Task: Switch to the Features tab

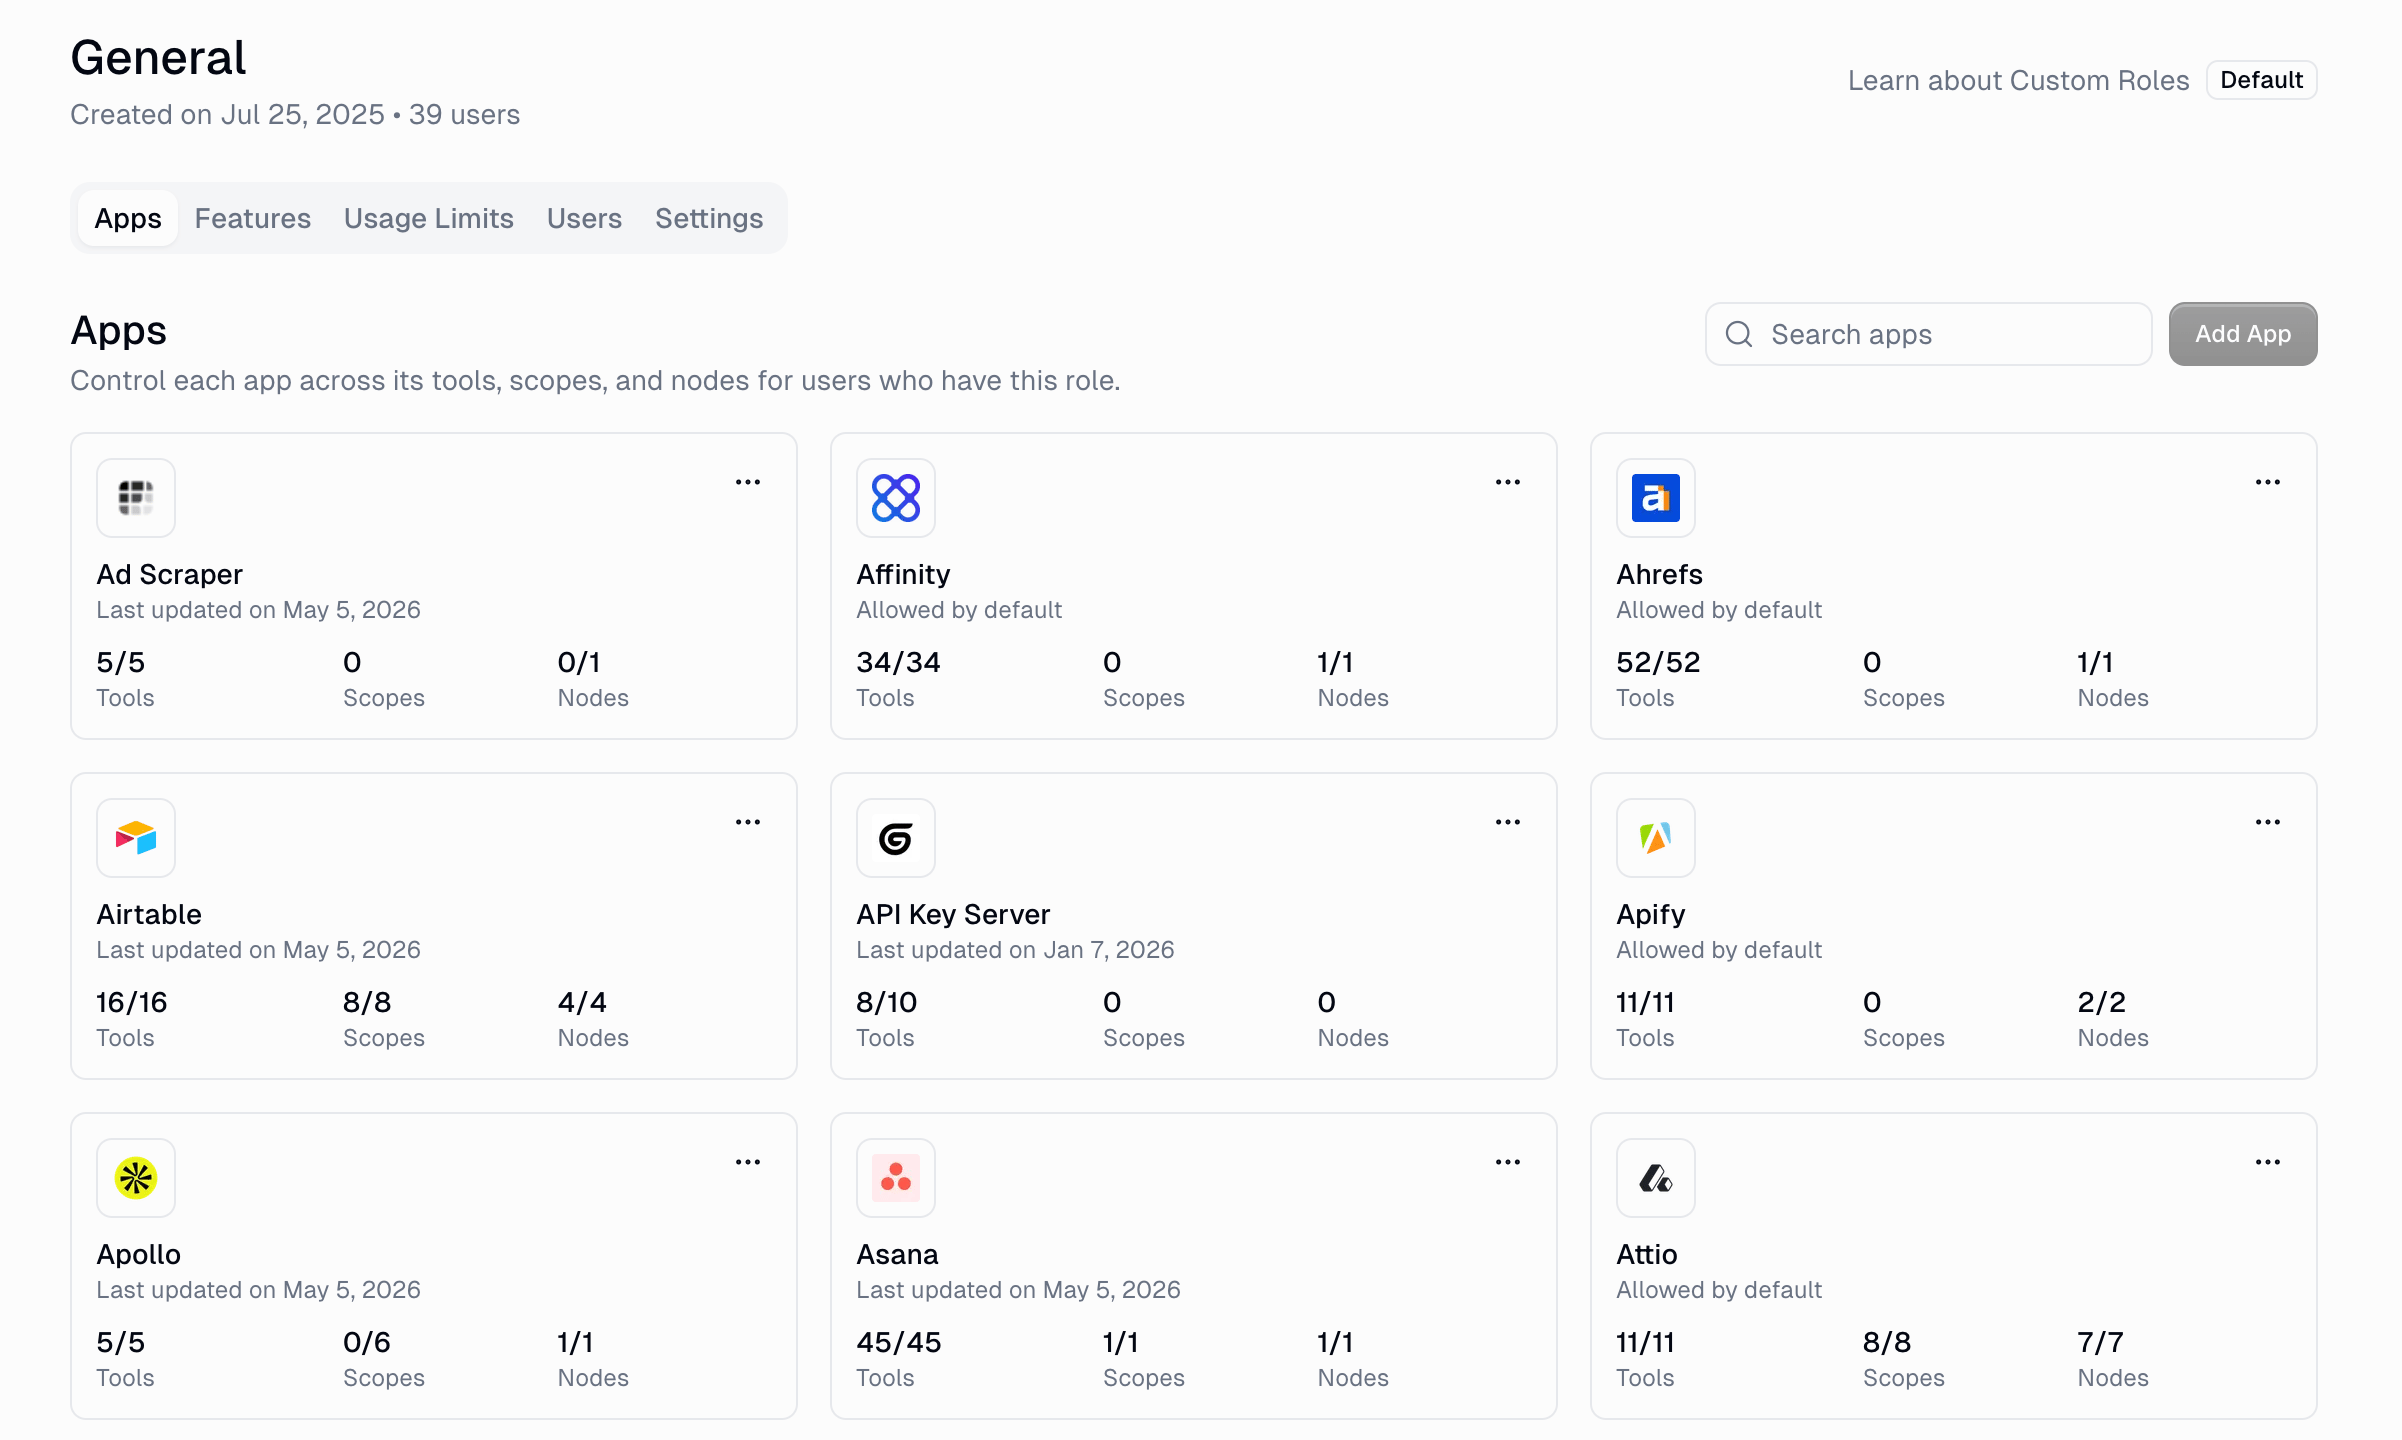Action: click(x=253, y=218)
